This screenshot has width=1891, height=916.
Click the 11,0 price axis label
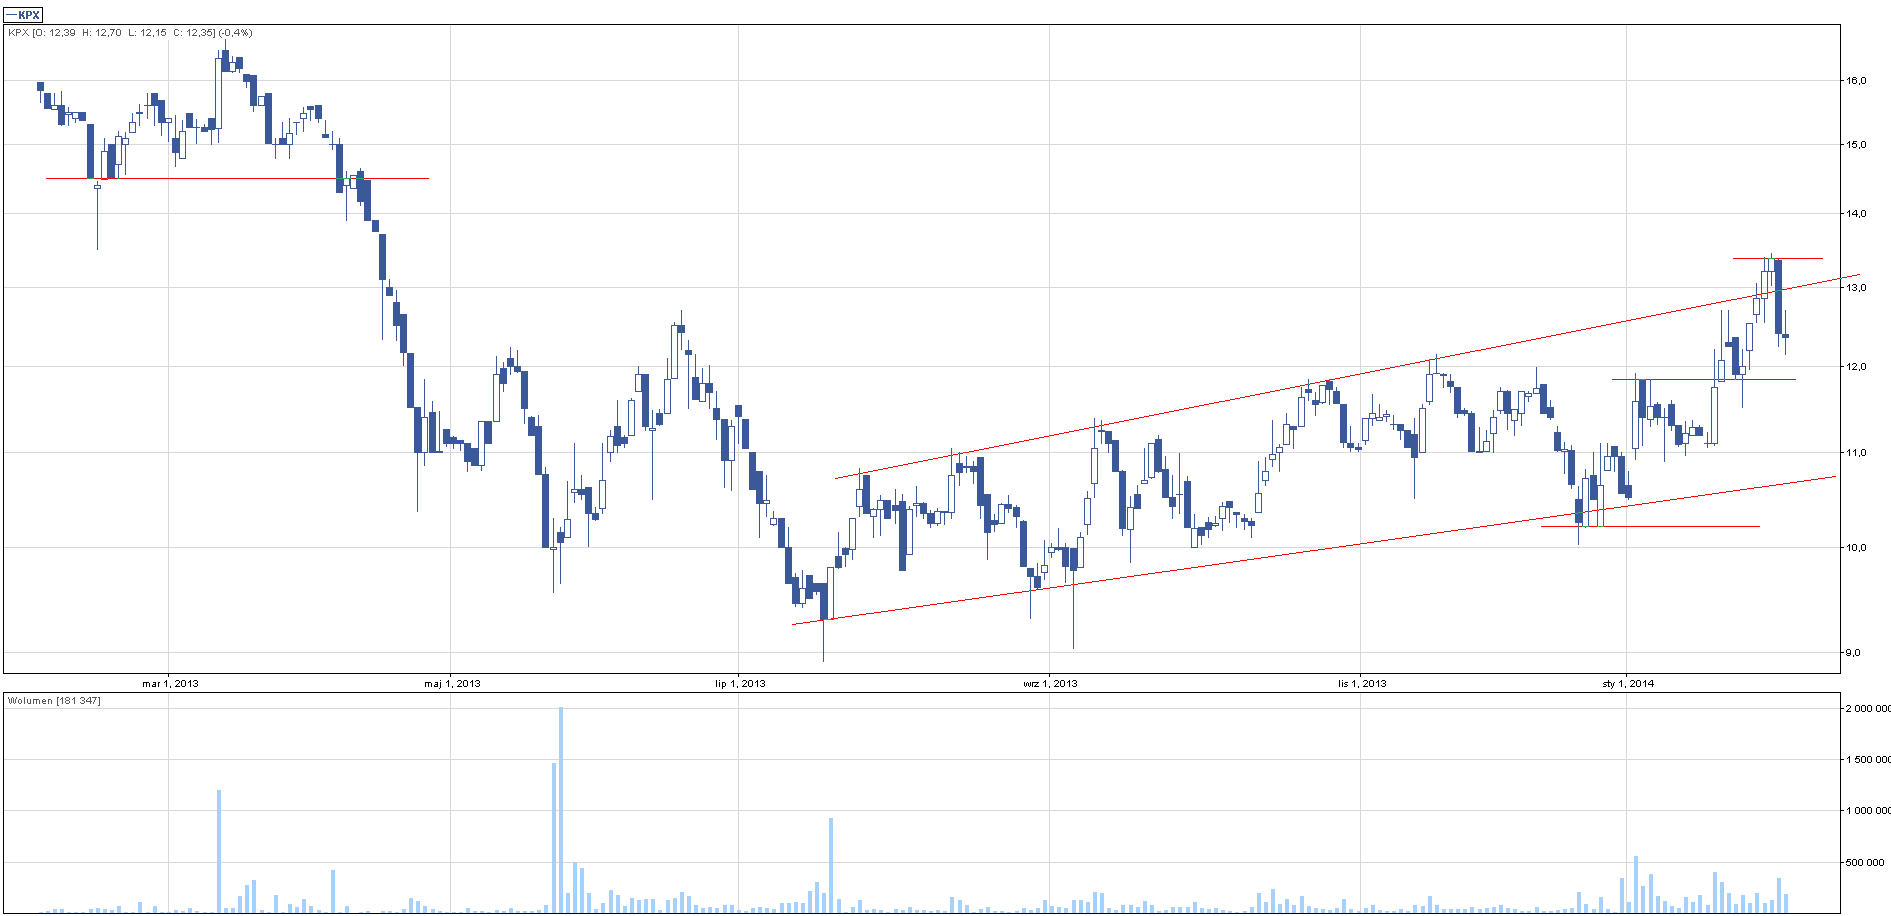pos(1856,453)
